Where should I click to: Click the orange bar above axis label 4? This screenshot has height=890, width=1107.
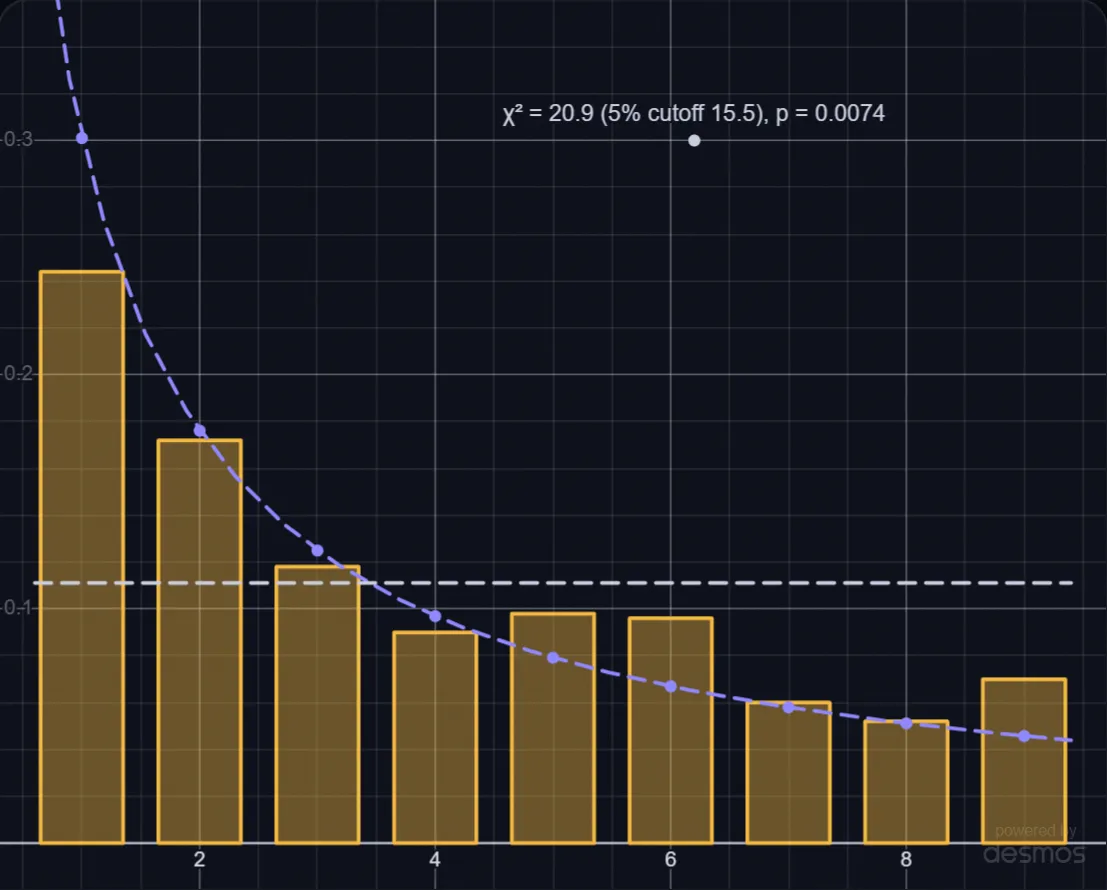click(436, 738)
